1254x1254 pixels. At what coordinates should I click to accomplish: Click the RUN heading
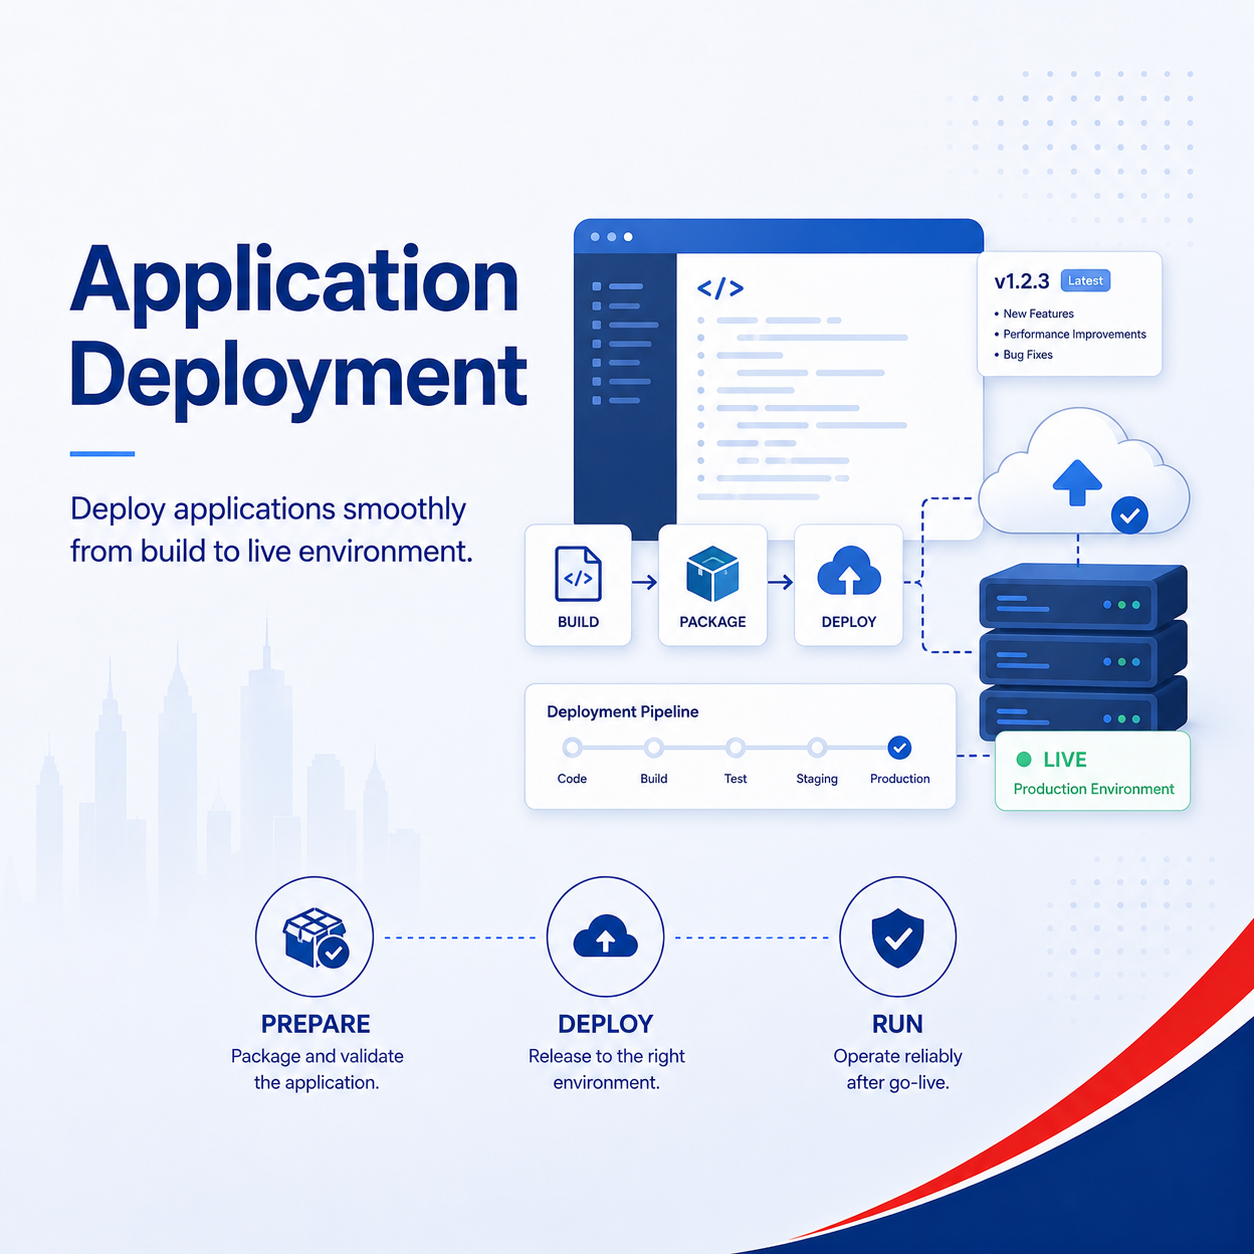(x=898, y=1024)
